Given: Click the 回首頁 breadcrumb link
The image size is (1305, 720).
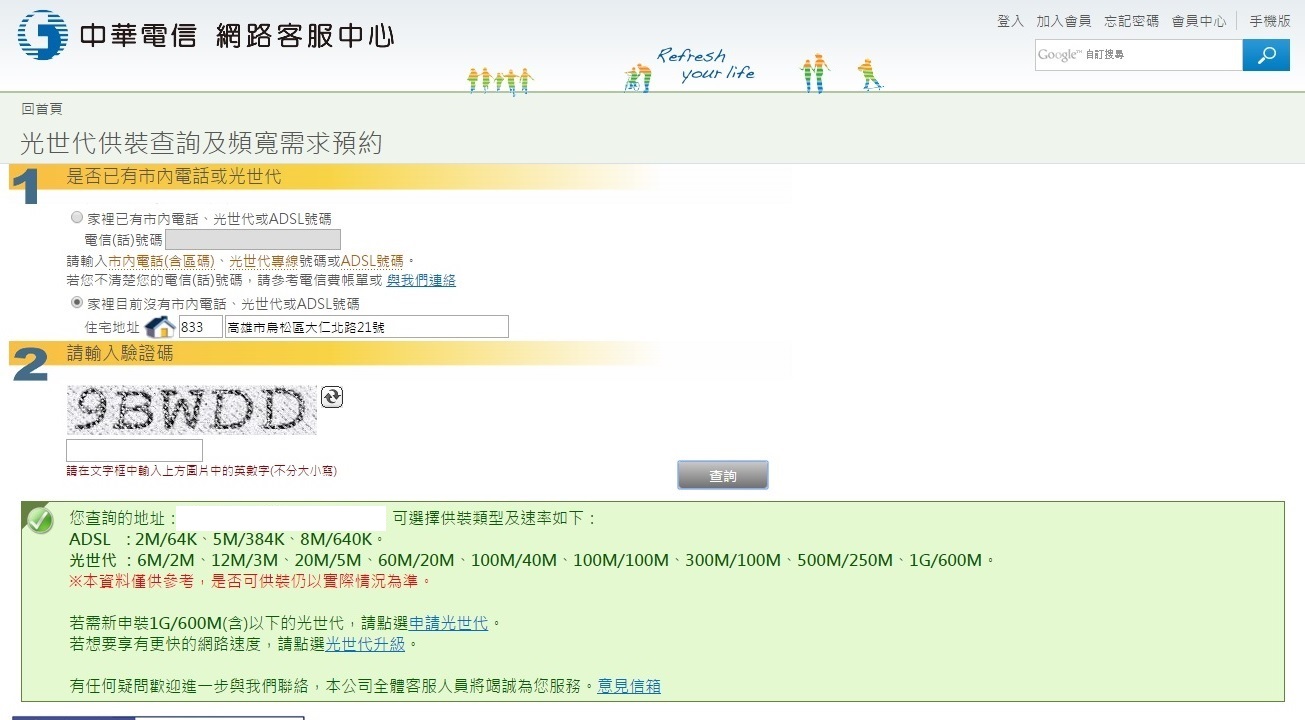Looking at the screenshot, I should 42,108.
